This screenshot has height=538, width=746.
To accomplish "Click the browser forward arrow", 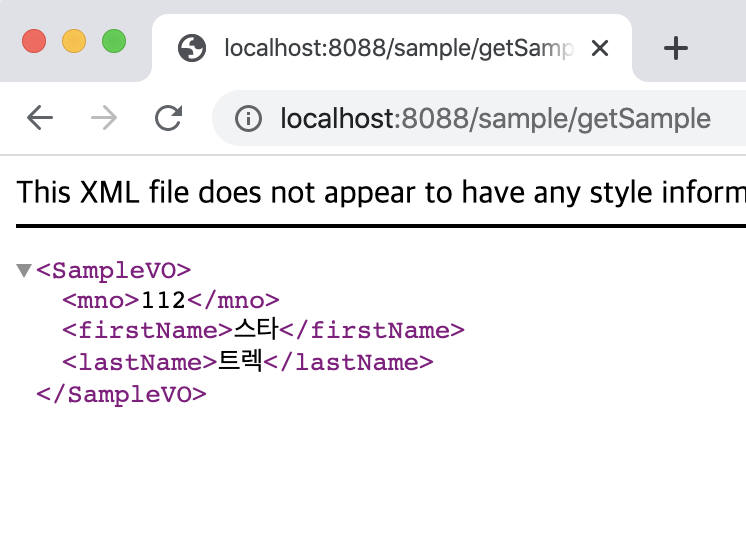I will 104,117.
